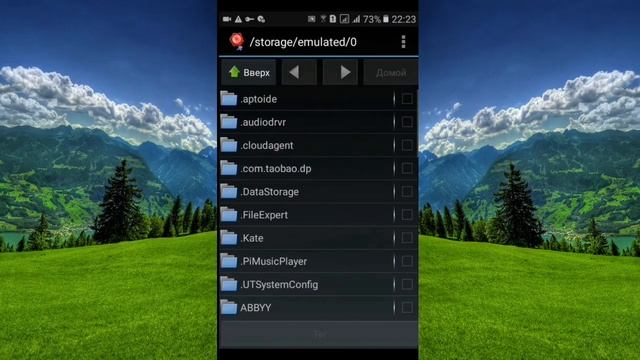Screen dimensions: 640x360
Task: Open the .aptoide folder icon
Action: [229, 98]
